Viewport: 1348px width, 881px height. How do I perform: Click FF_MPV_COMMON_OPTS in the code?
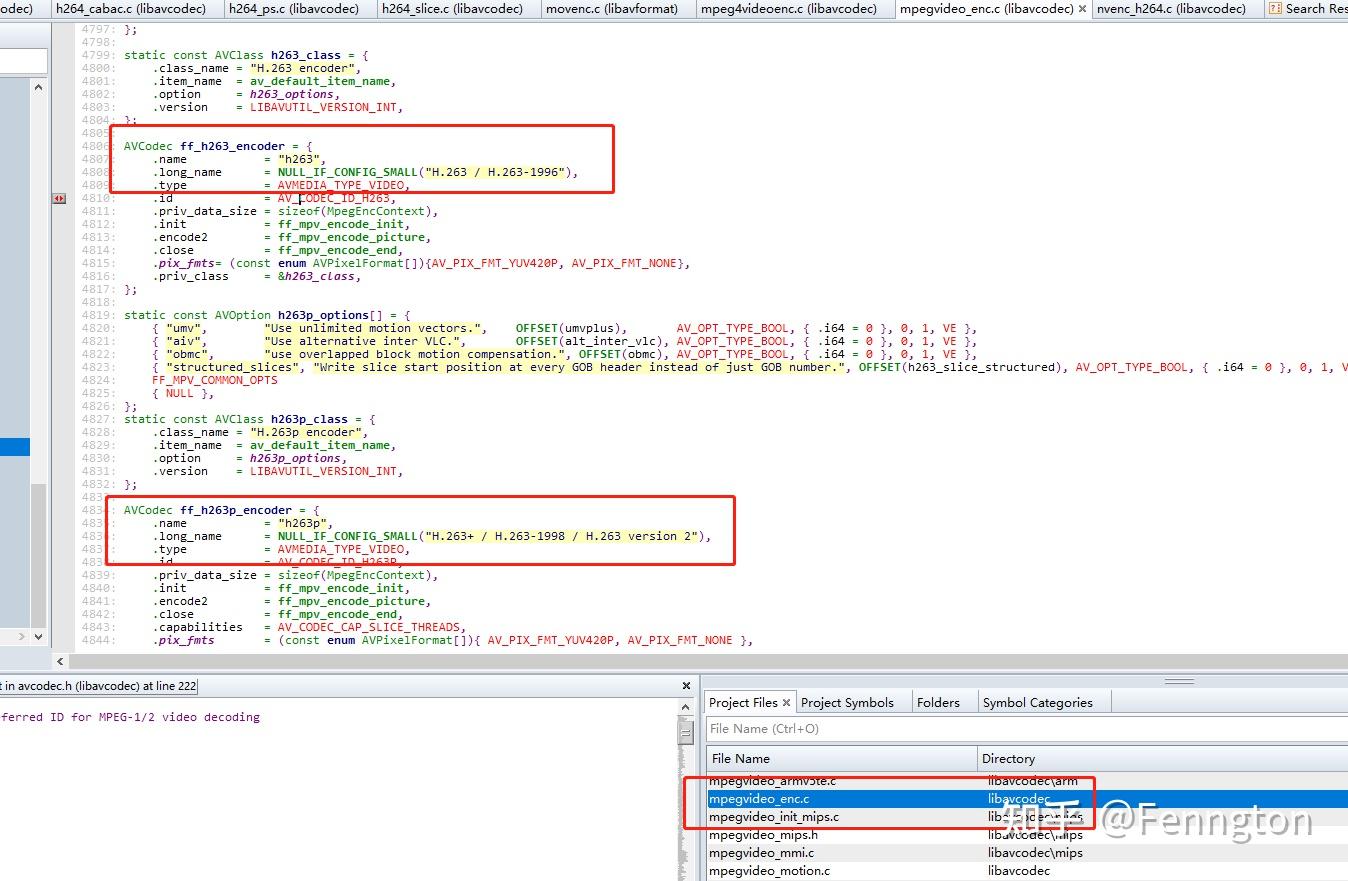click(215, 380)
